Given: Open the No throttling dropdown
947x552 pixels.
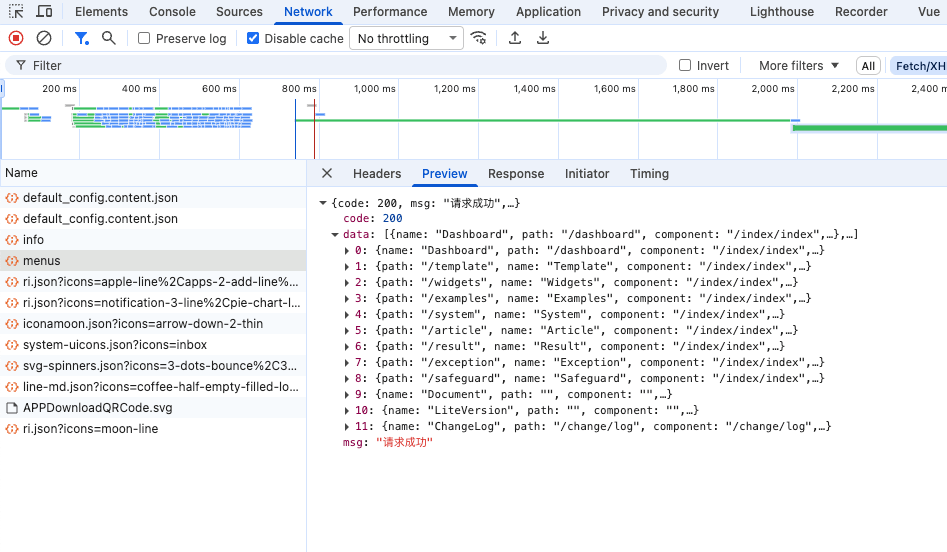Looking at the screenshot, I should (406, 38).
